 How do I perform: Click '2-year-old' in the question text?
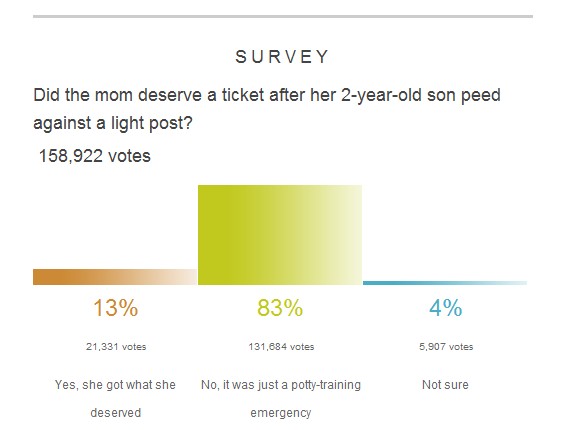pyautogui.click(x=381, y=95)
